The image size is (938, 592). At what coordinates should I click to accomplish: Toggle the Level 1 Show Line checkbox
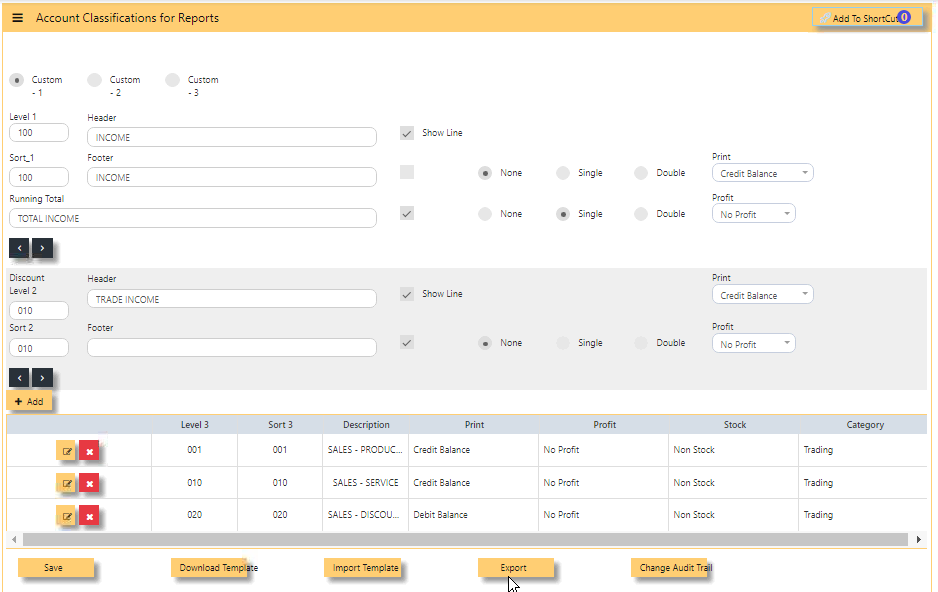pyautogui.click(x=407, y=133)
